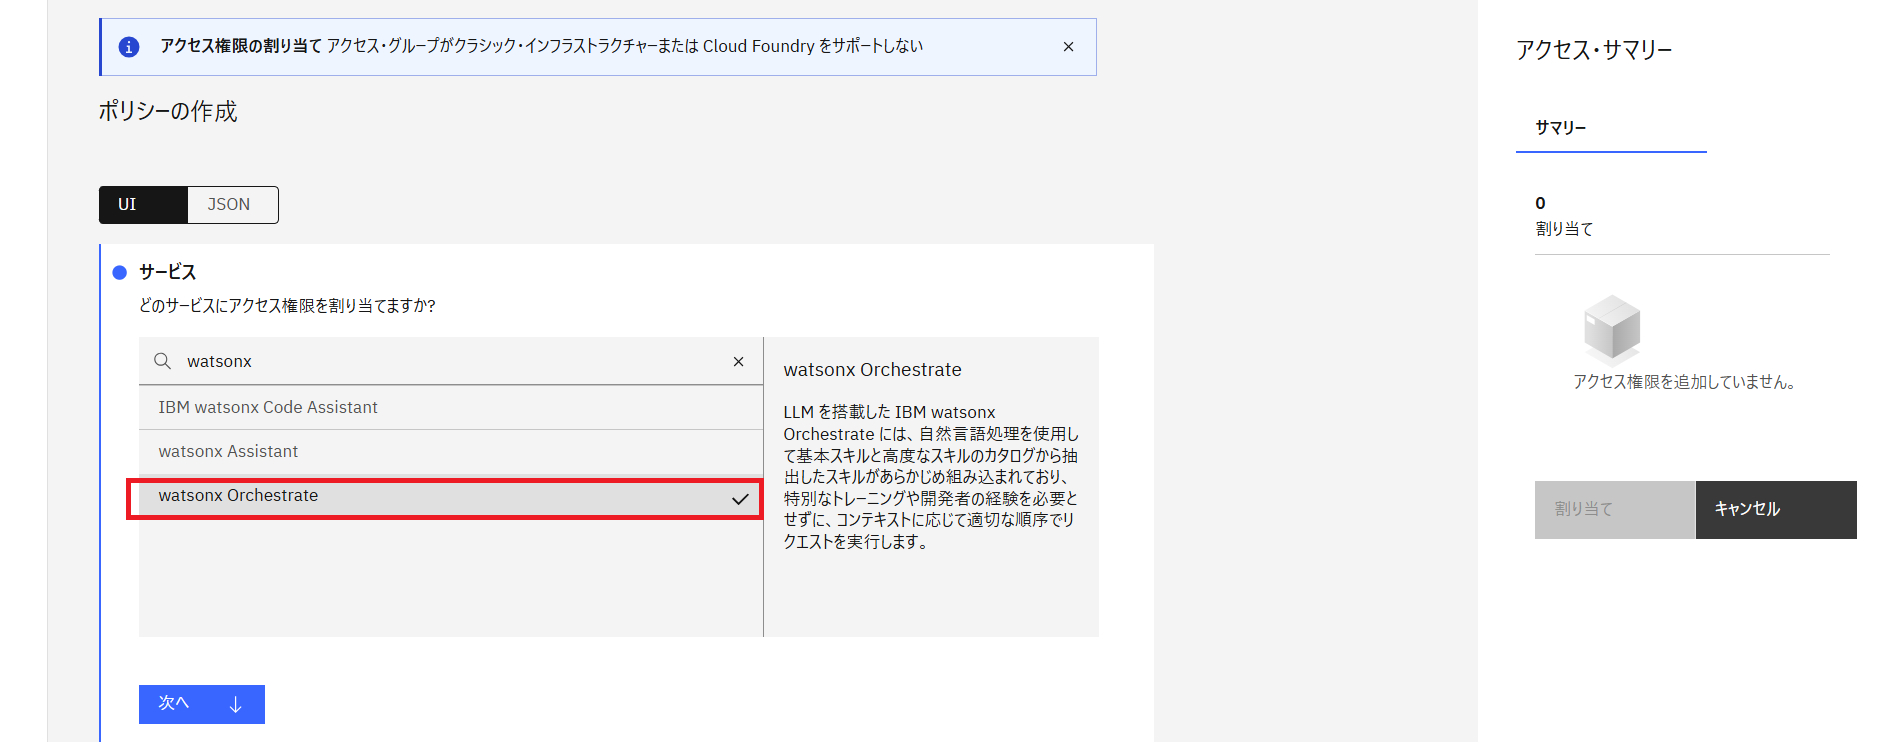Switch to the JSON policy view
Screen dimensions: 1885x742
tap(232, 205)
